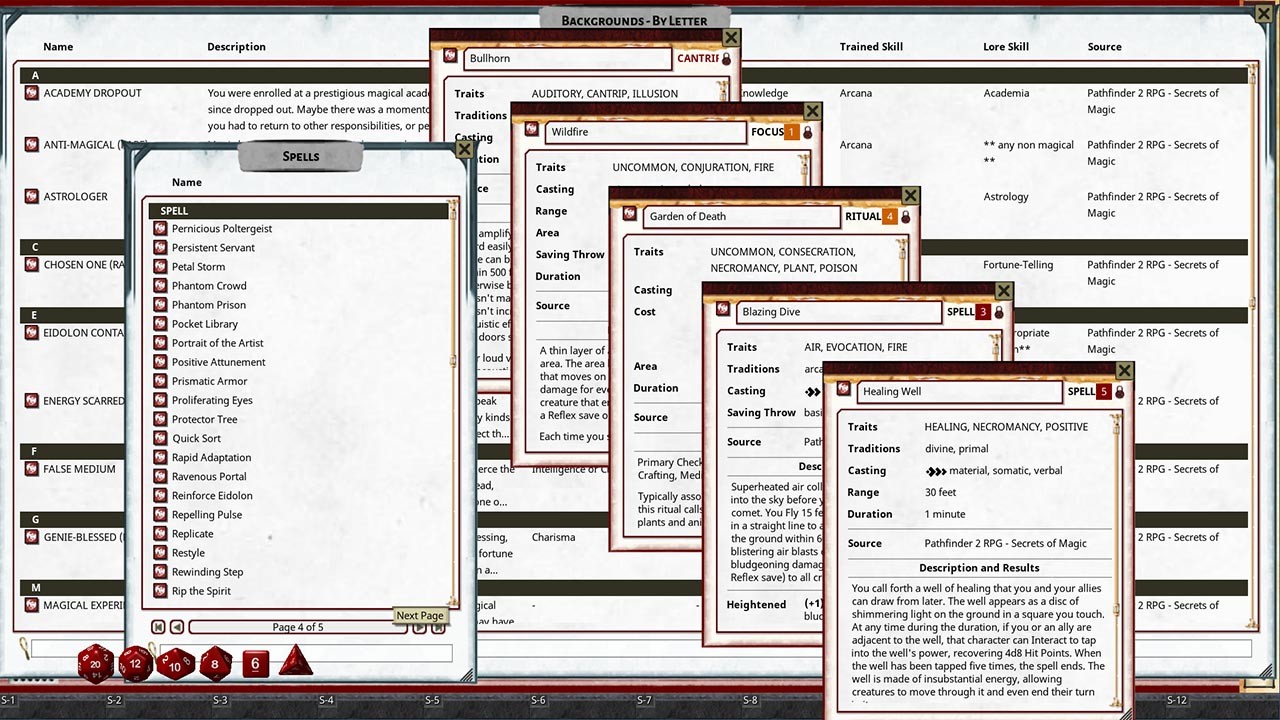Open the Reinforce Eidolon spell entry

pyautogui.click(x=212, y=495)
